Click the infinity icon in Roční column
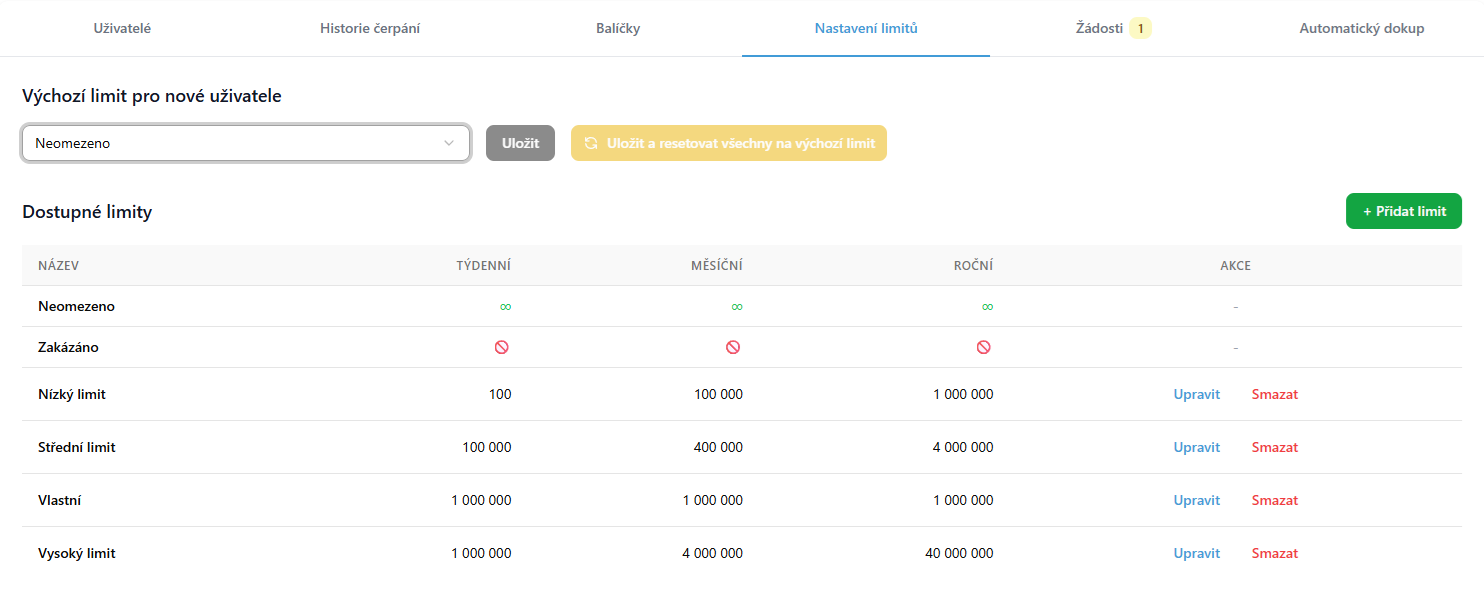This screenshot has height=592, width=1484. tap(987, 307)
